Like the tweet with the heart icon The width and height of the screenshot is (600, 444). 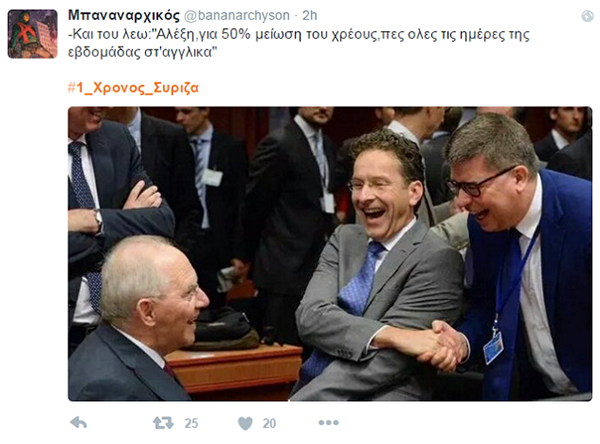pyautogui.click(x=245, y=423)
